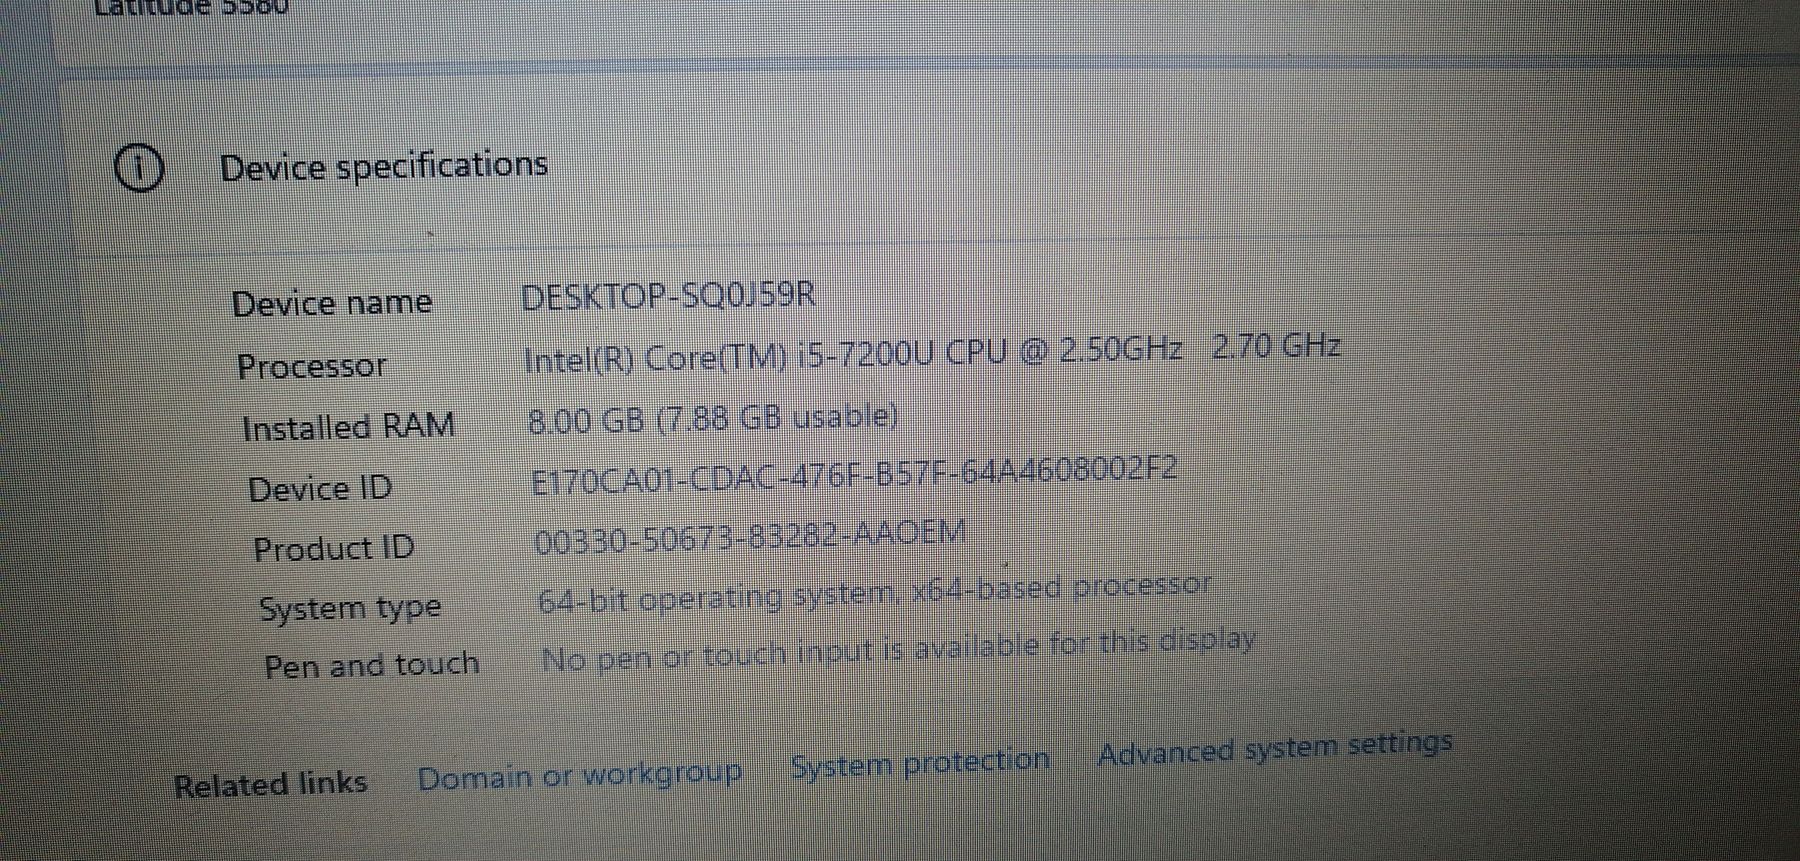This screenshot has height=861, width=1800.
Task: Open Advanced system settings link
Action: point(1275,748)
